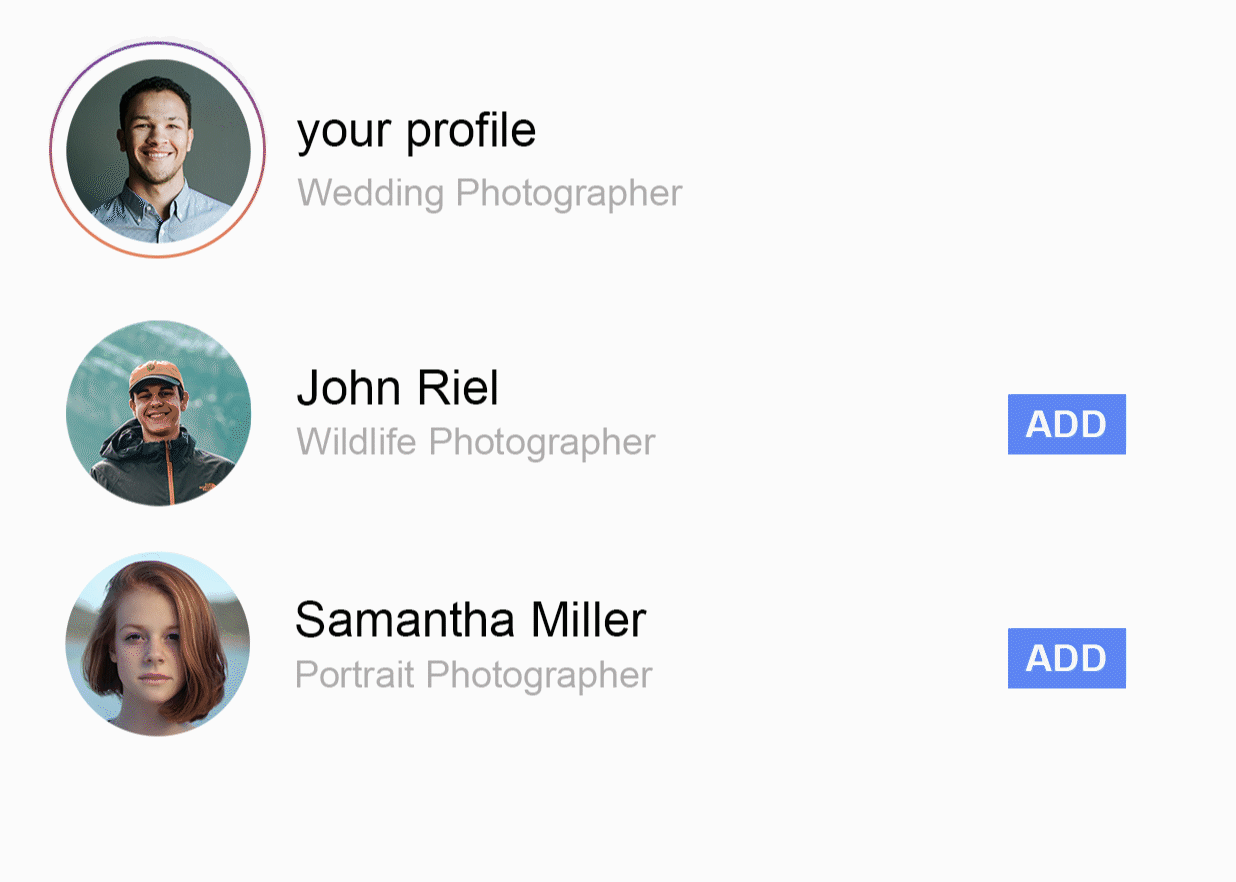Open the Samantha Miller name link
The height and width of the screenshot is (882, 1236).
pos(471,620)
